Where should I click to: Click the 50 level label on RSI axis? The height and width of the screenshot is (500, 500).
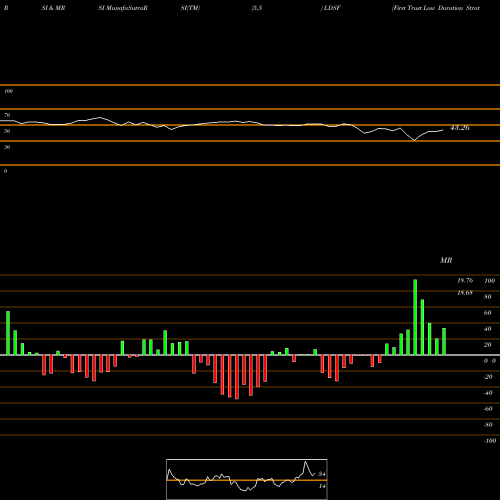pyautogui.click(x=7, y=131)
